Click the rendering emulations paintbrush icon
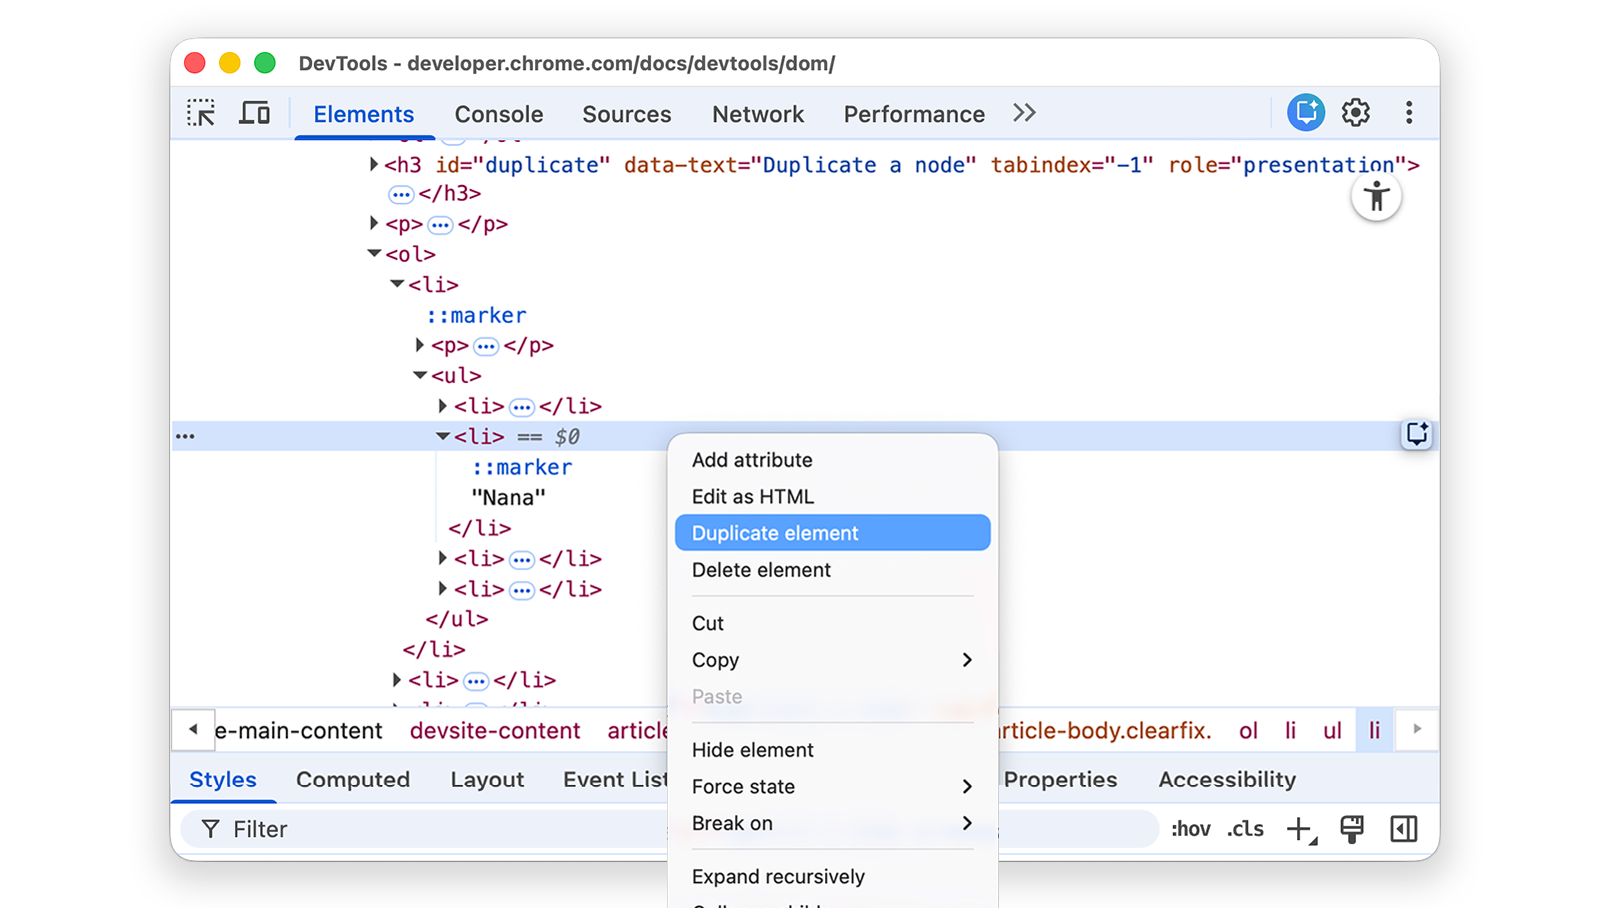This screenshot has width=1600, height=908. (1353, 829)
